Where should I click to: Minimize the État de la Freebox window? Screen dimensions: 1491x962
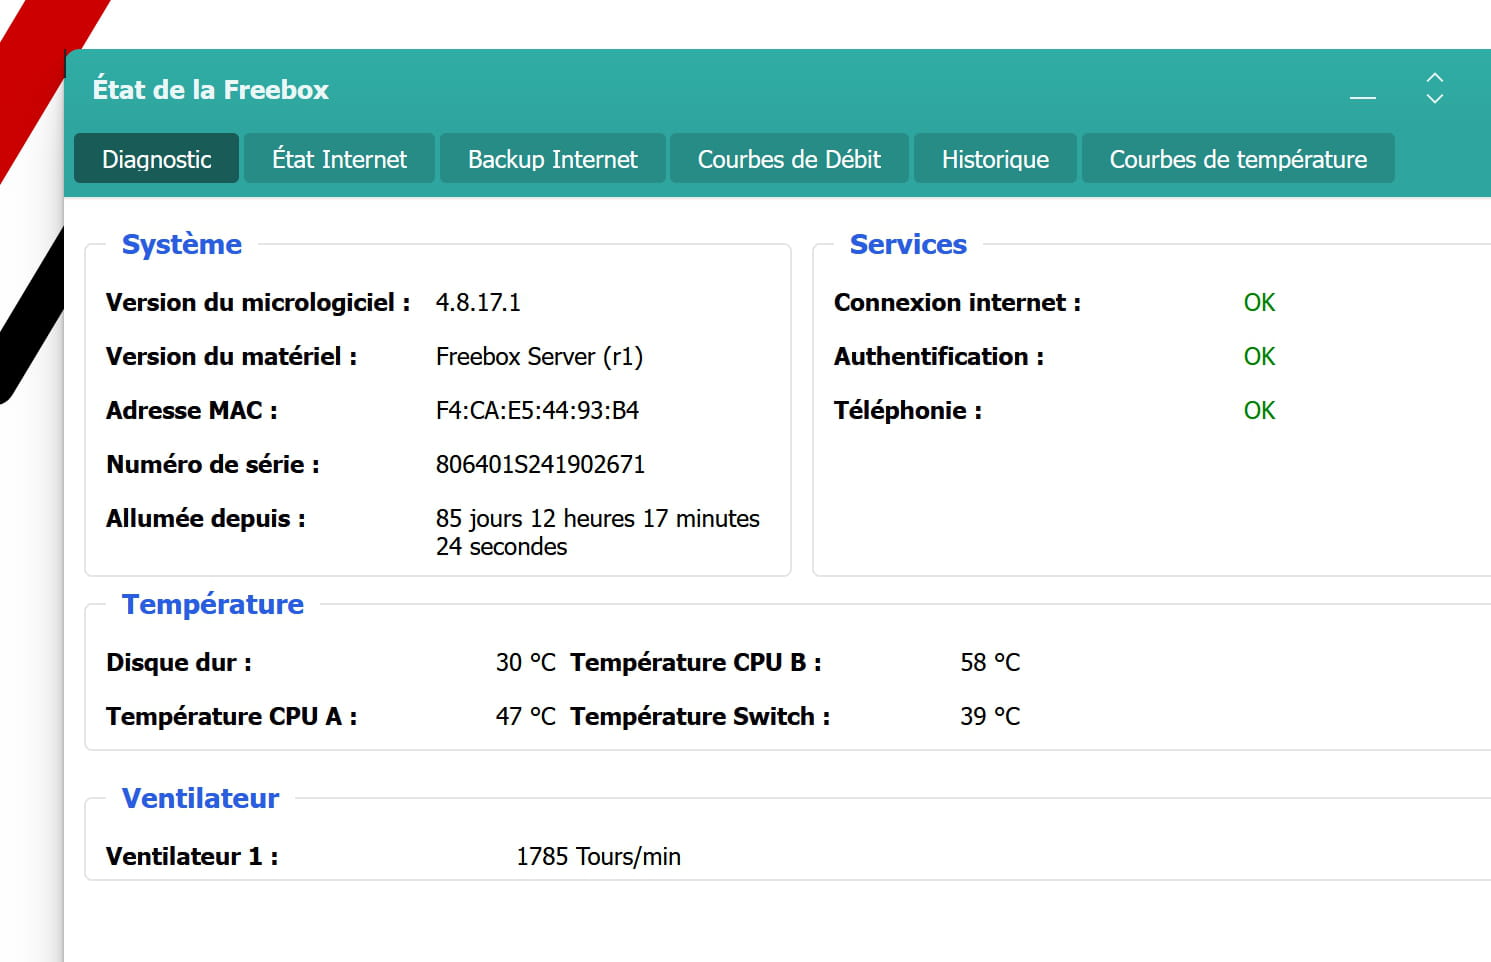pyautogui.click(x=1363, y=97)
